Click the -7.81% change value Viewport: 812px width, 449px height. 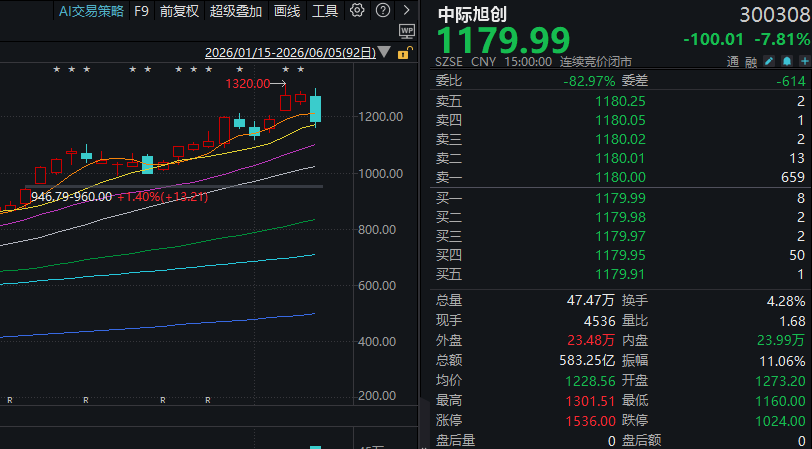pyautogui.click(x=782, y=39)
